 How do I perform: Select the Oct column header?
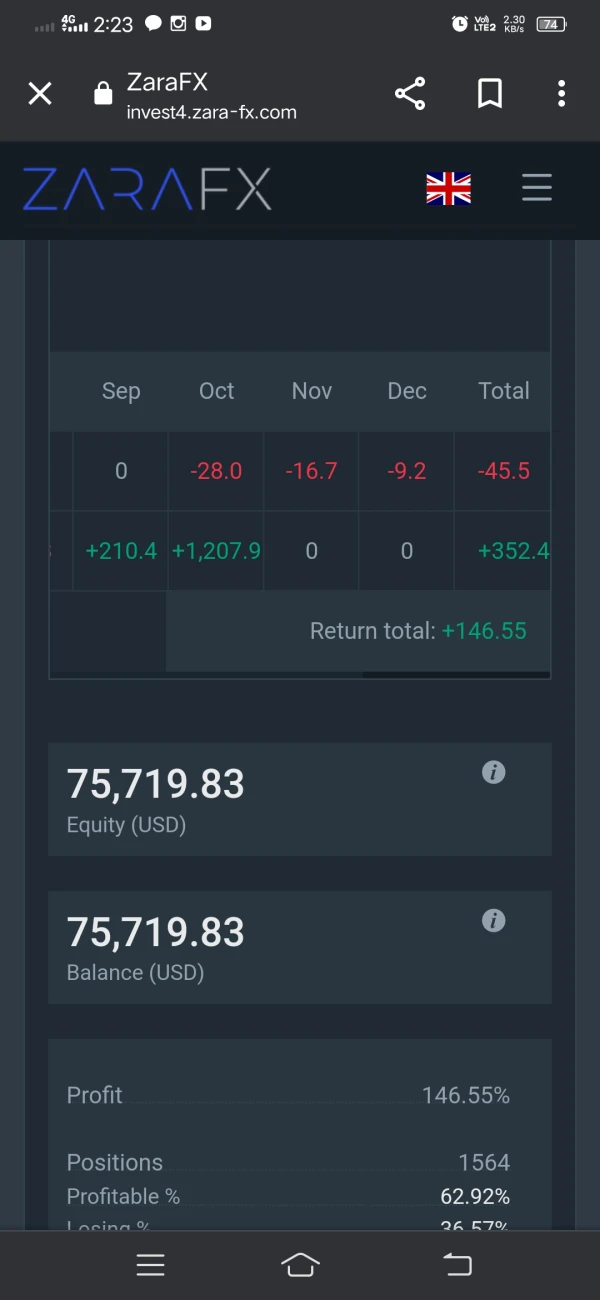[x=216, y=391]
